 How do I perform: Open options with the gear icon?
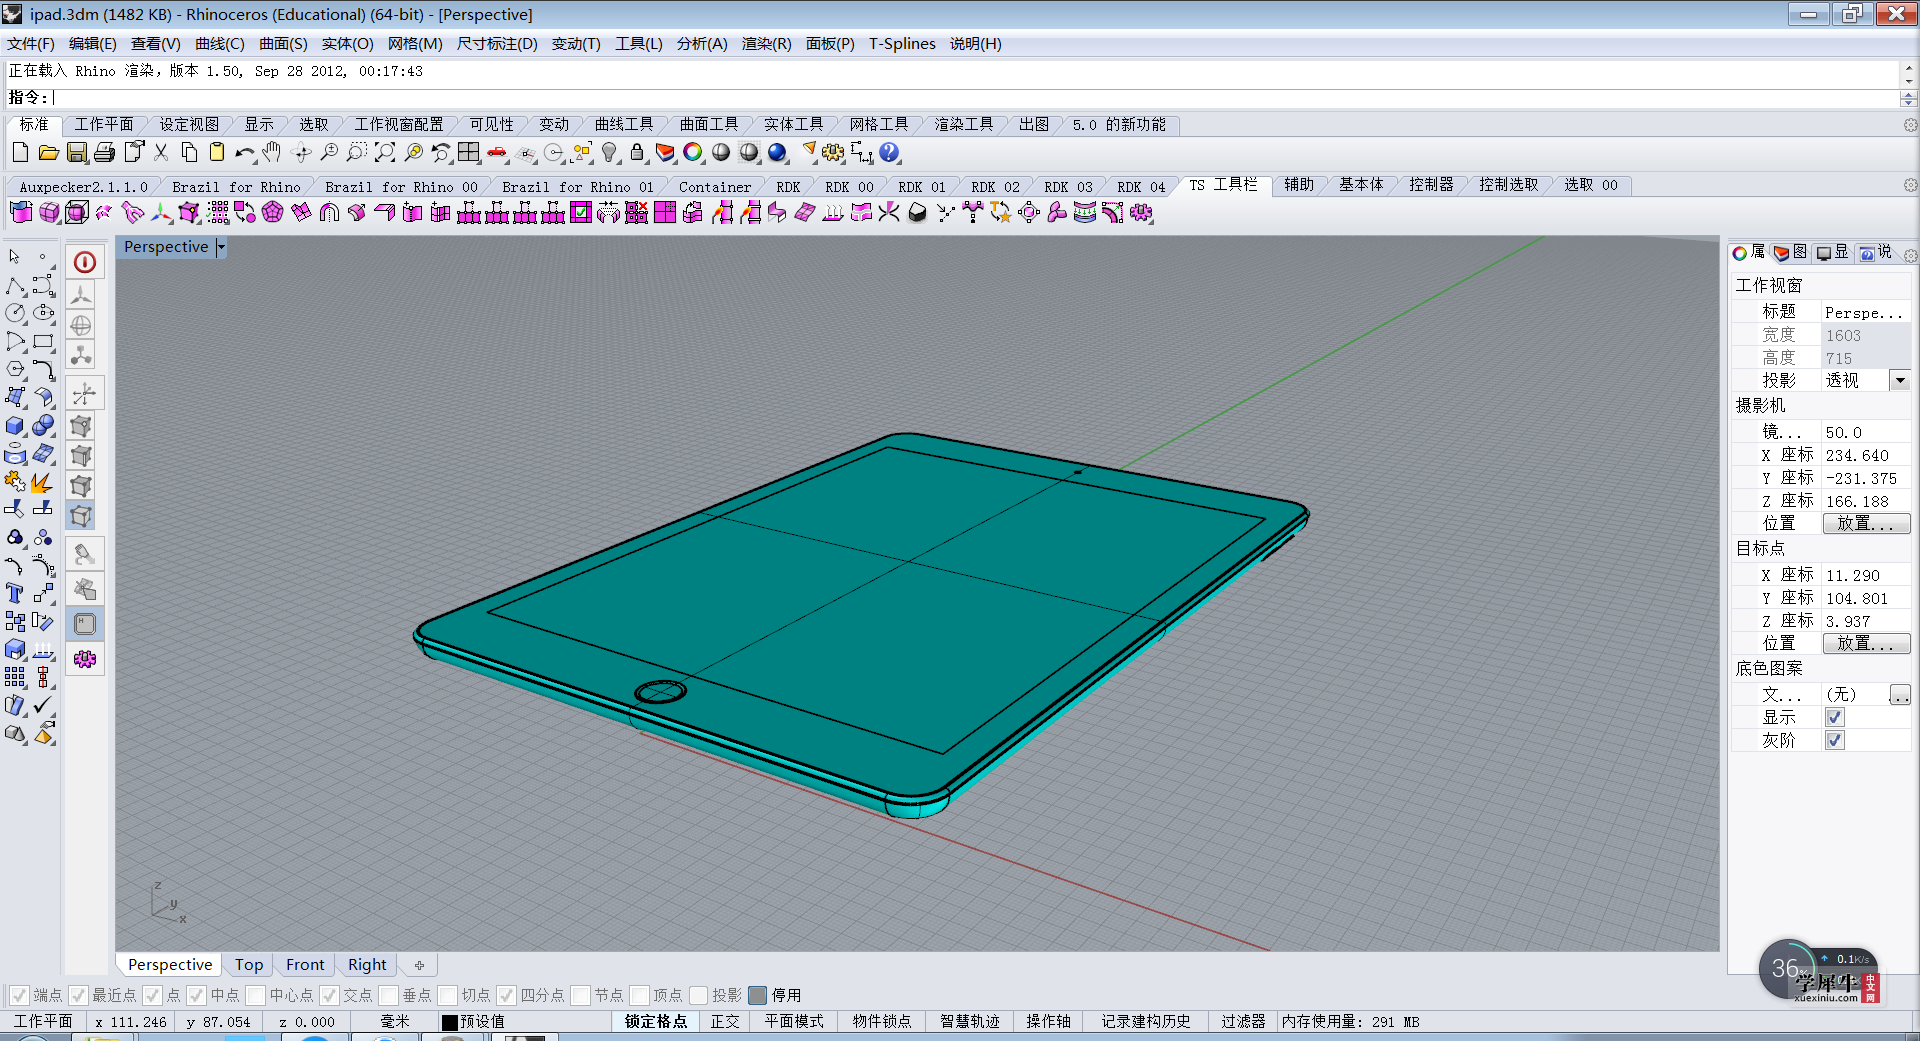click(x=833, y=153)
